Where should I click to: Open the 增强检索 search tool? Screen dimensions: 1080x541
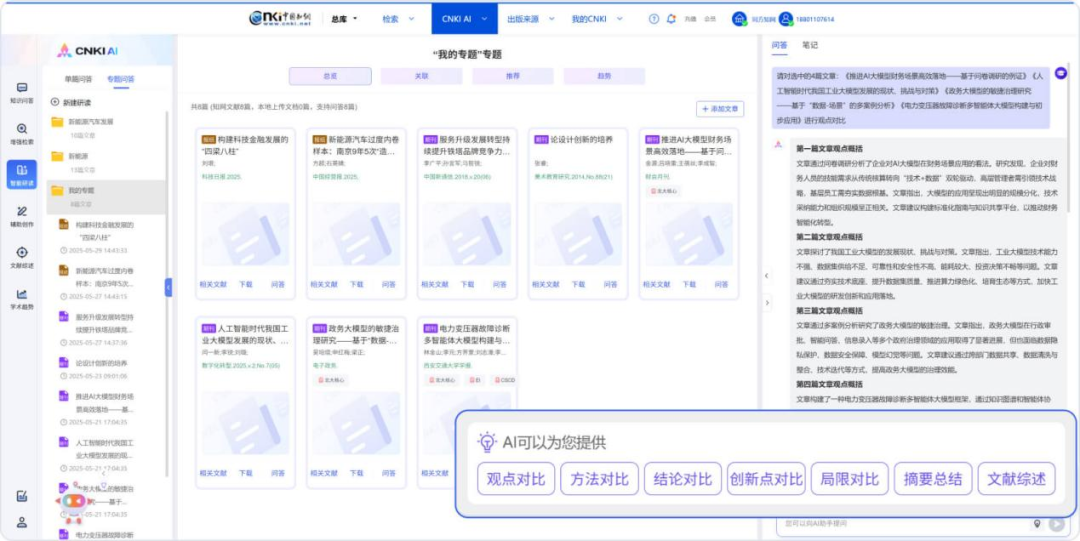[21, 133]
